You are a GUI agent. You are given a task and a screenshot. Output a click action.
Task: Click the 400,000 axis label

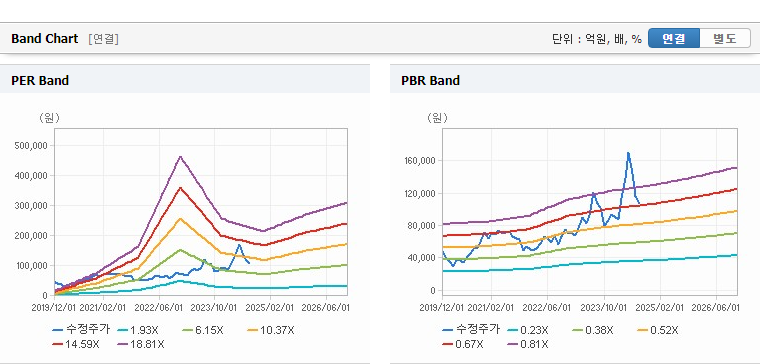click(x=30, y=175)
